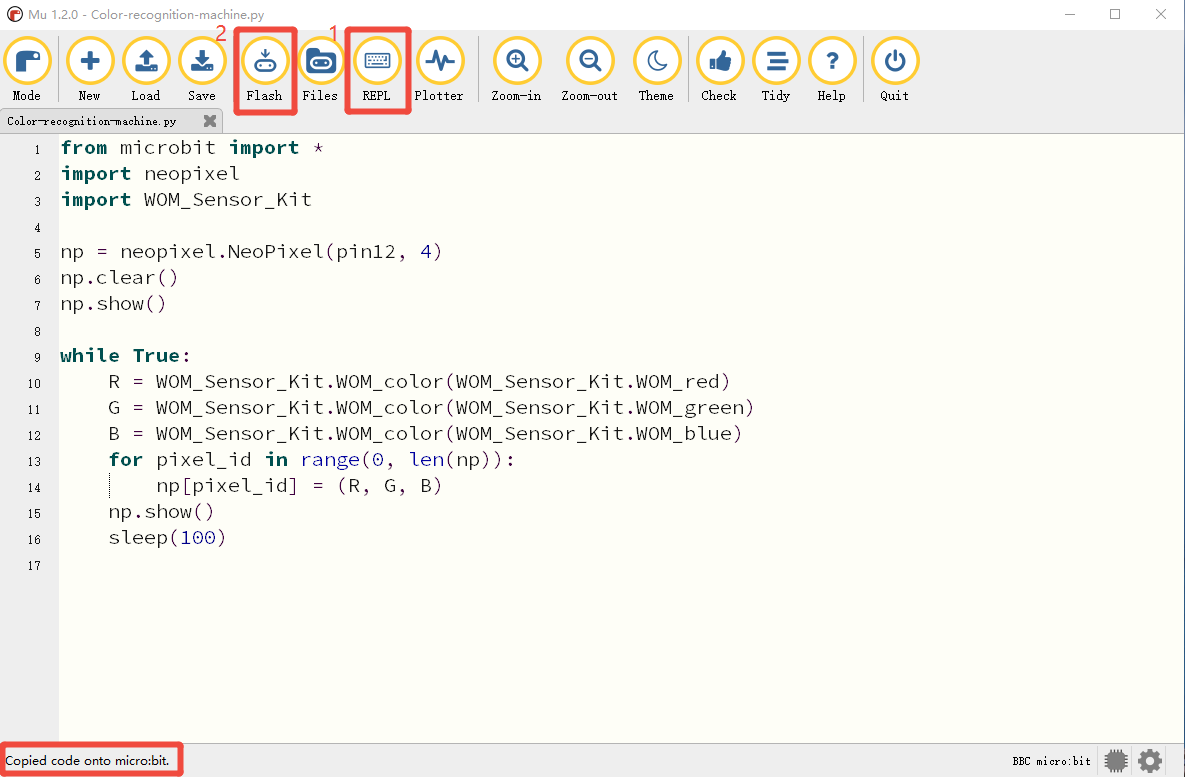Tidy the code formatting
This screenshot has width=1185, height=777.
776,70
